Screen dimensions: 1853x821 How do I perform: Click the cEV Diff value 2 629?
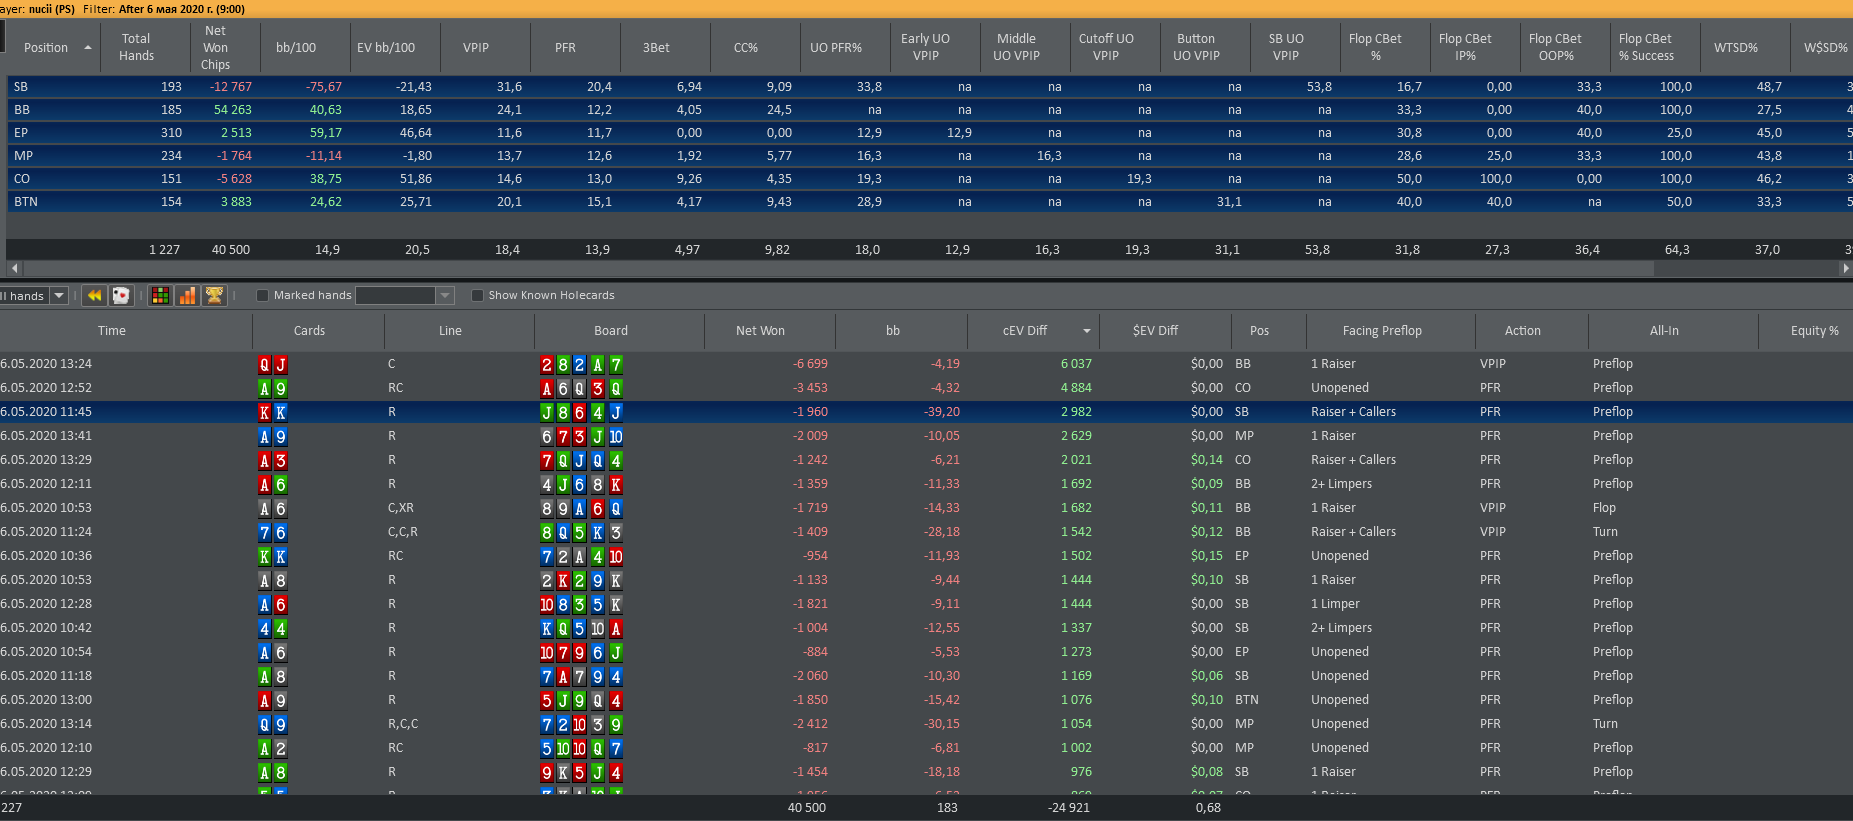(1076, 436)
